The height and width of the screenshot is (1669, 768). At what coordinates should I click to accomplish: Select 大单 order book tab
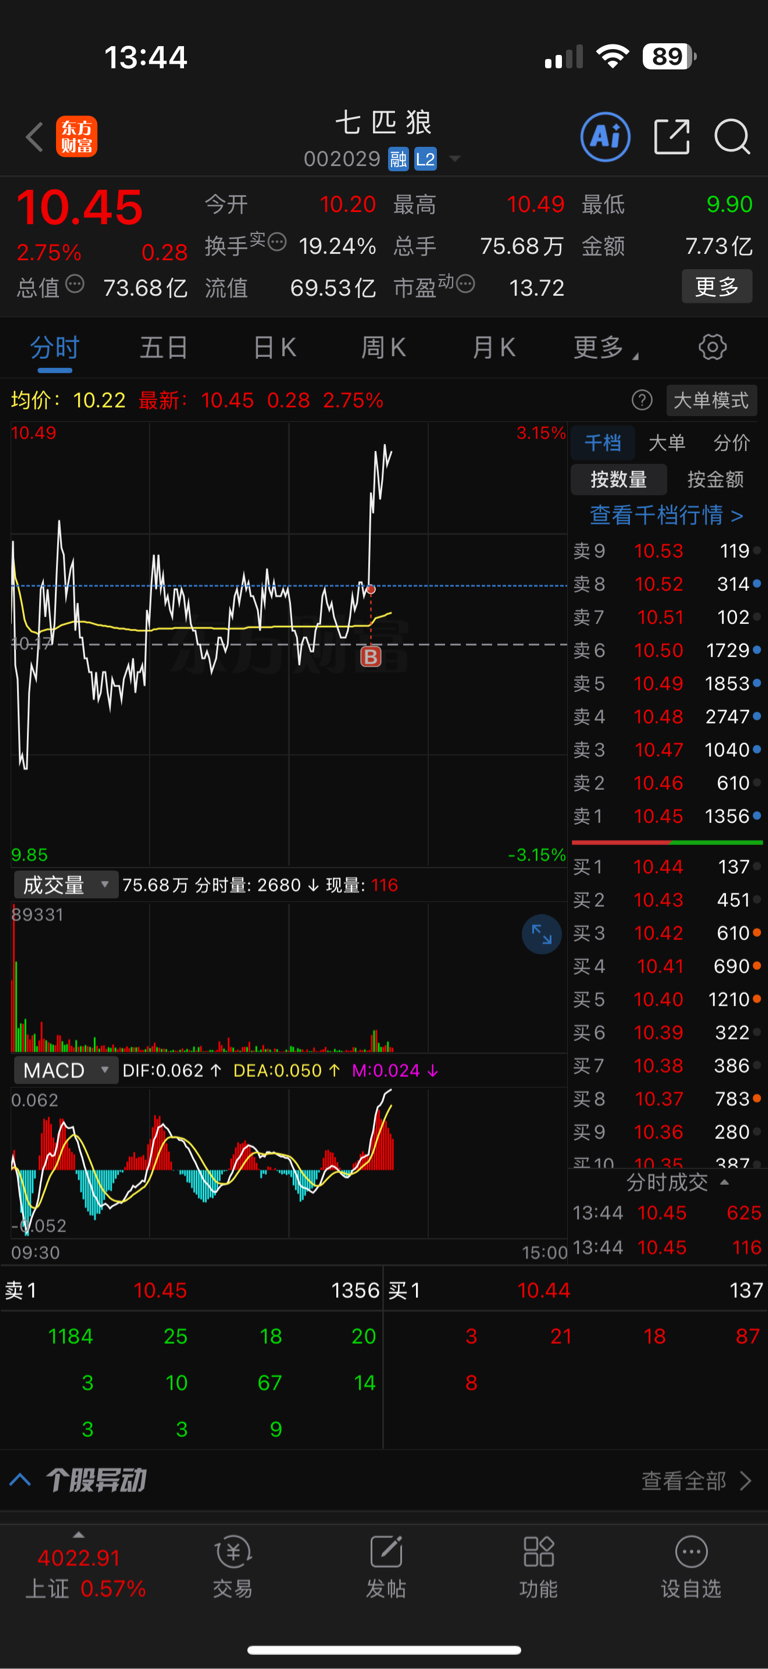667,443
